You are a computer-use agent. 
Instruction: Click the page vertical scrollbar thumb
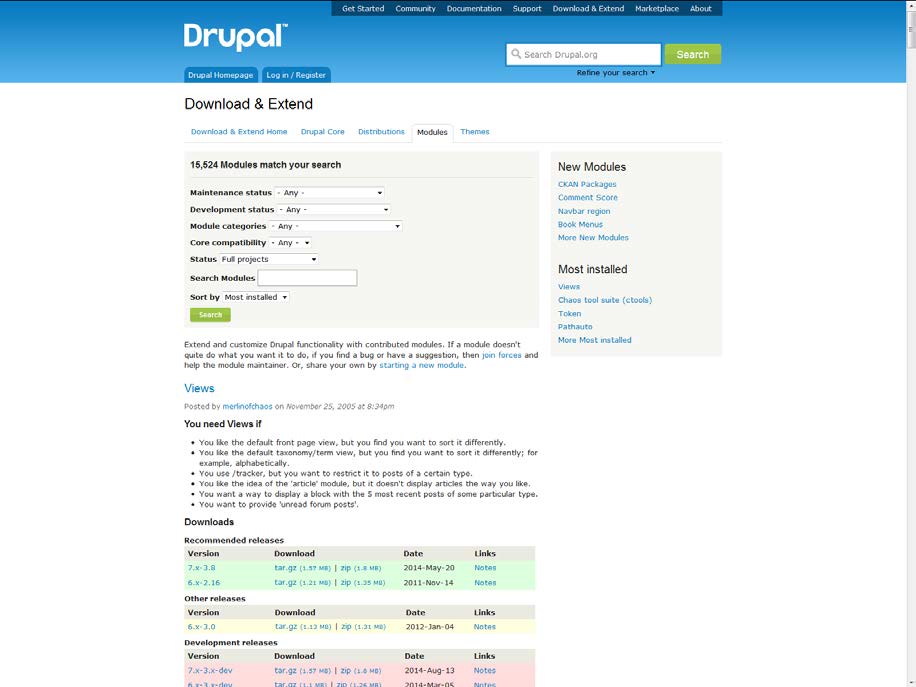pos(911,29)
